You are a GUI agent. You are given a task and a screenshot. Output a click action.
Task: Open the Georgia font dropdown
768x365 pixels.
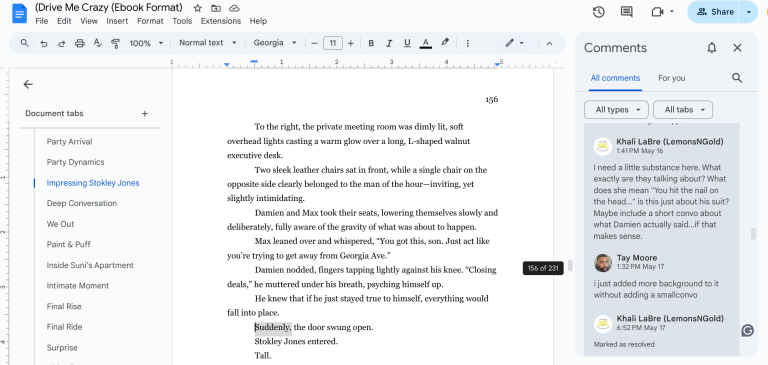pyautogui.click(x=275, y=43)
